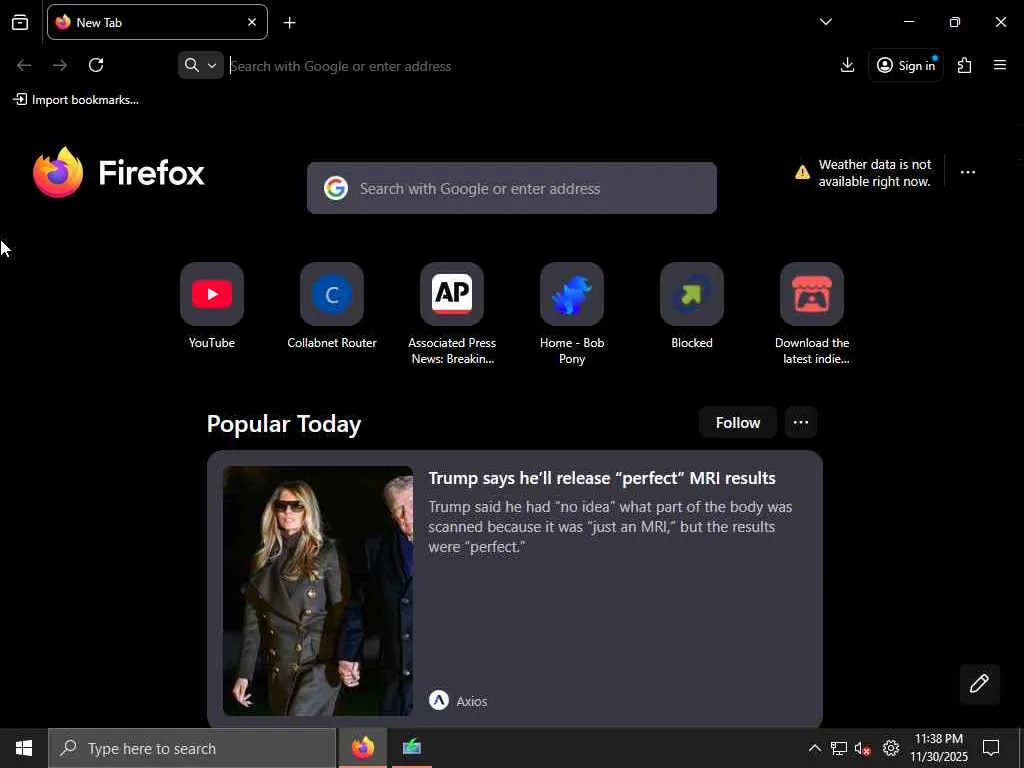Click the second pinned taskbar app icon
1024x768 pixels.
[x=411, y=748]
